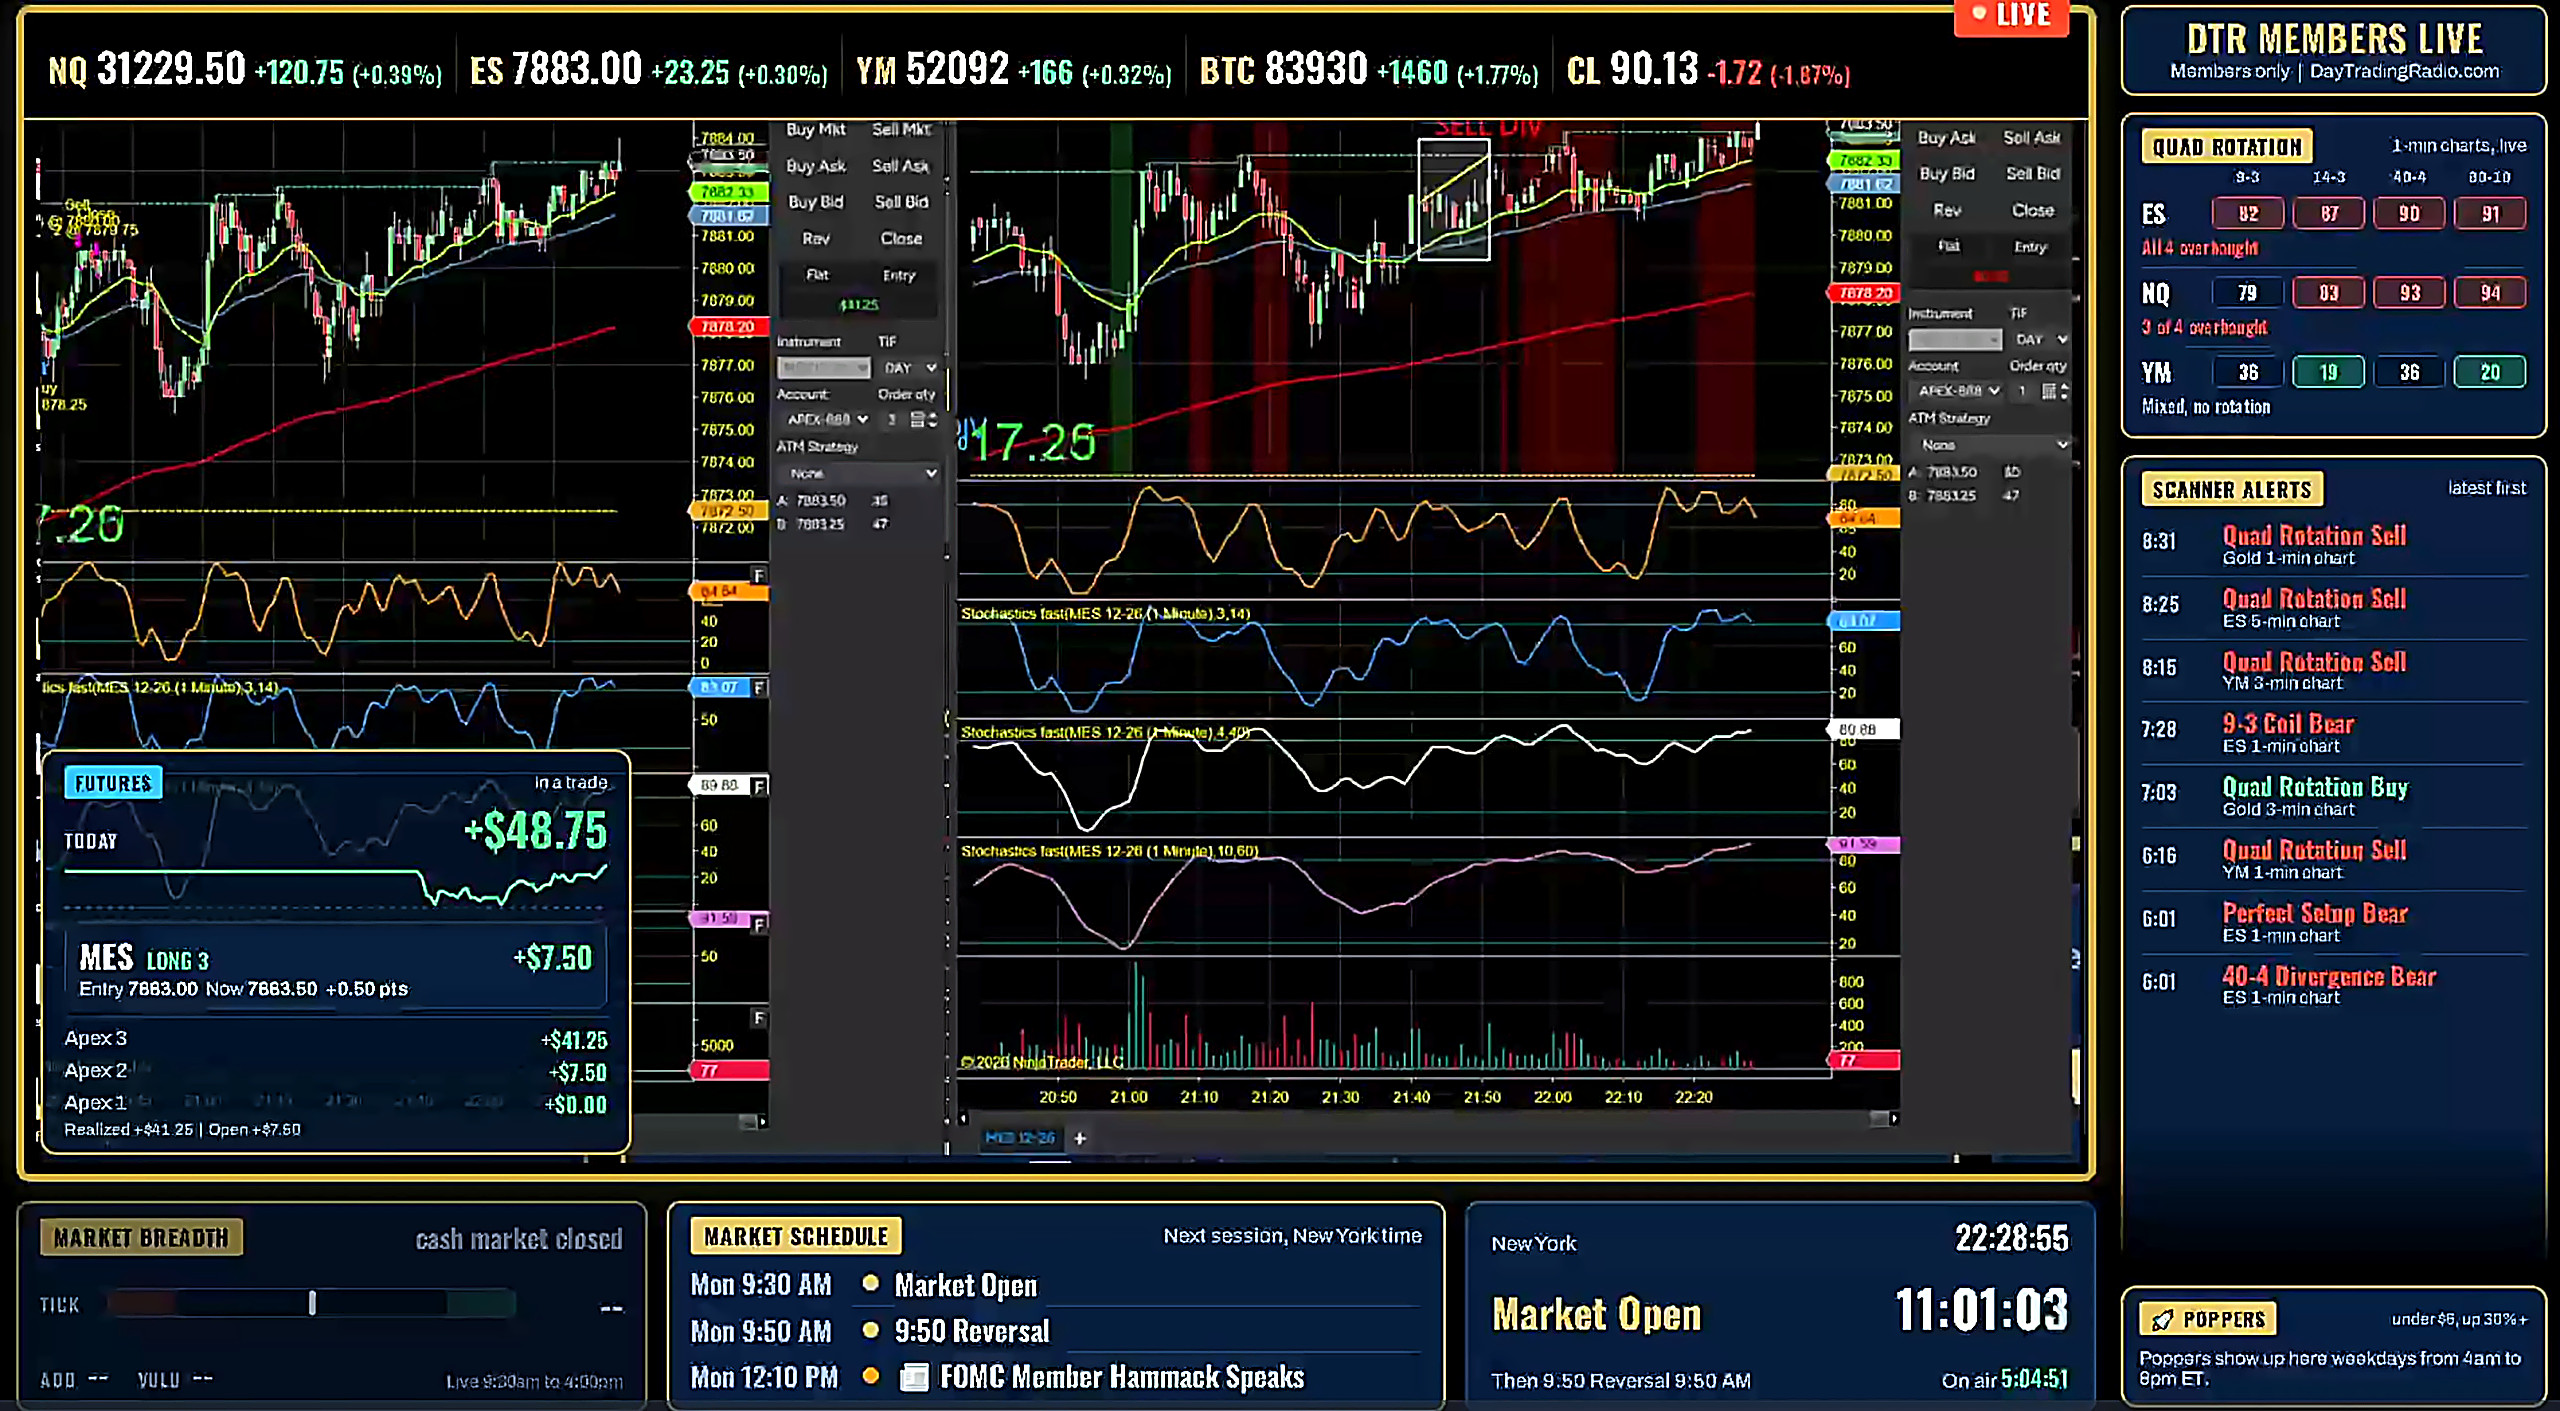
Task: Click left scroll arrow of chart time scrollbar
Action: pyautogui.click(x=963, y=1118)
